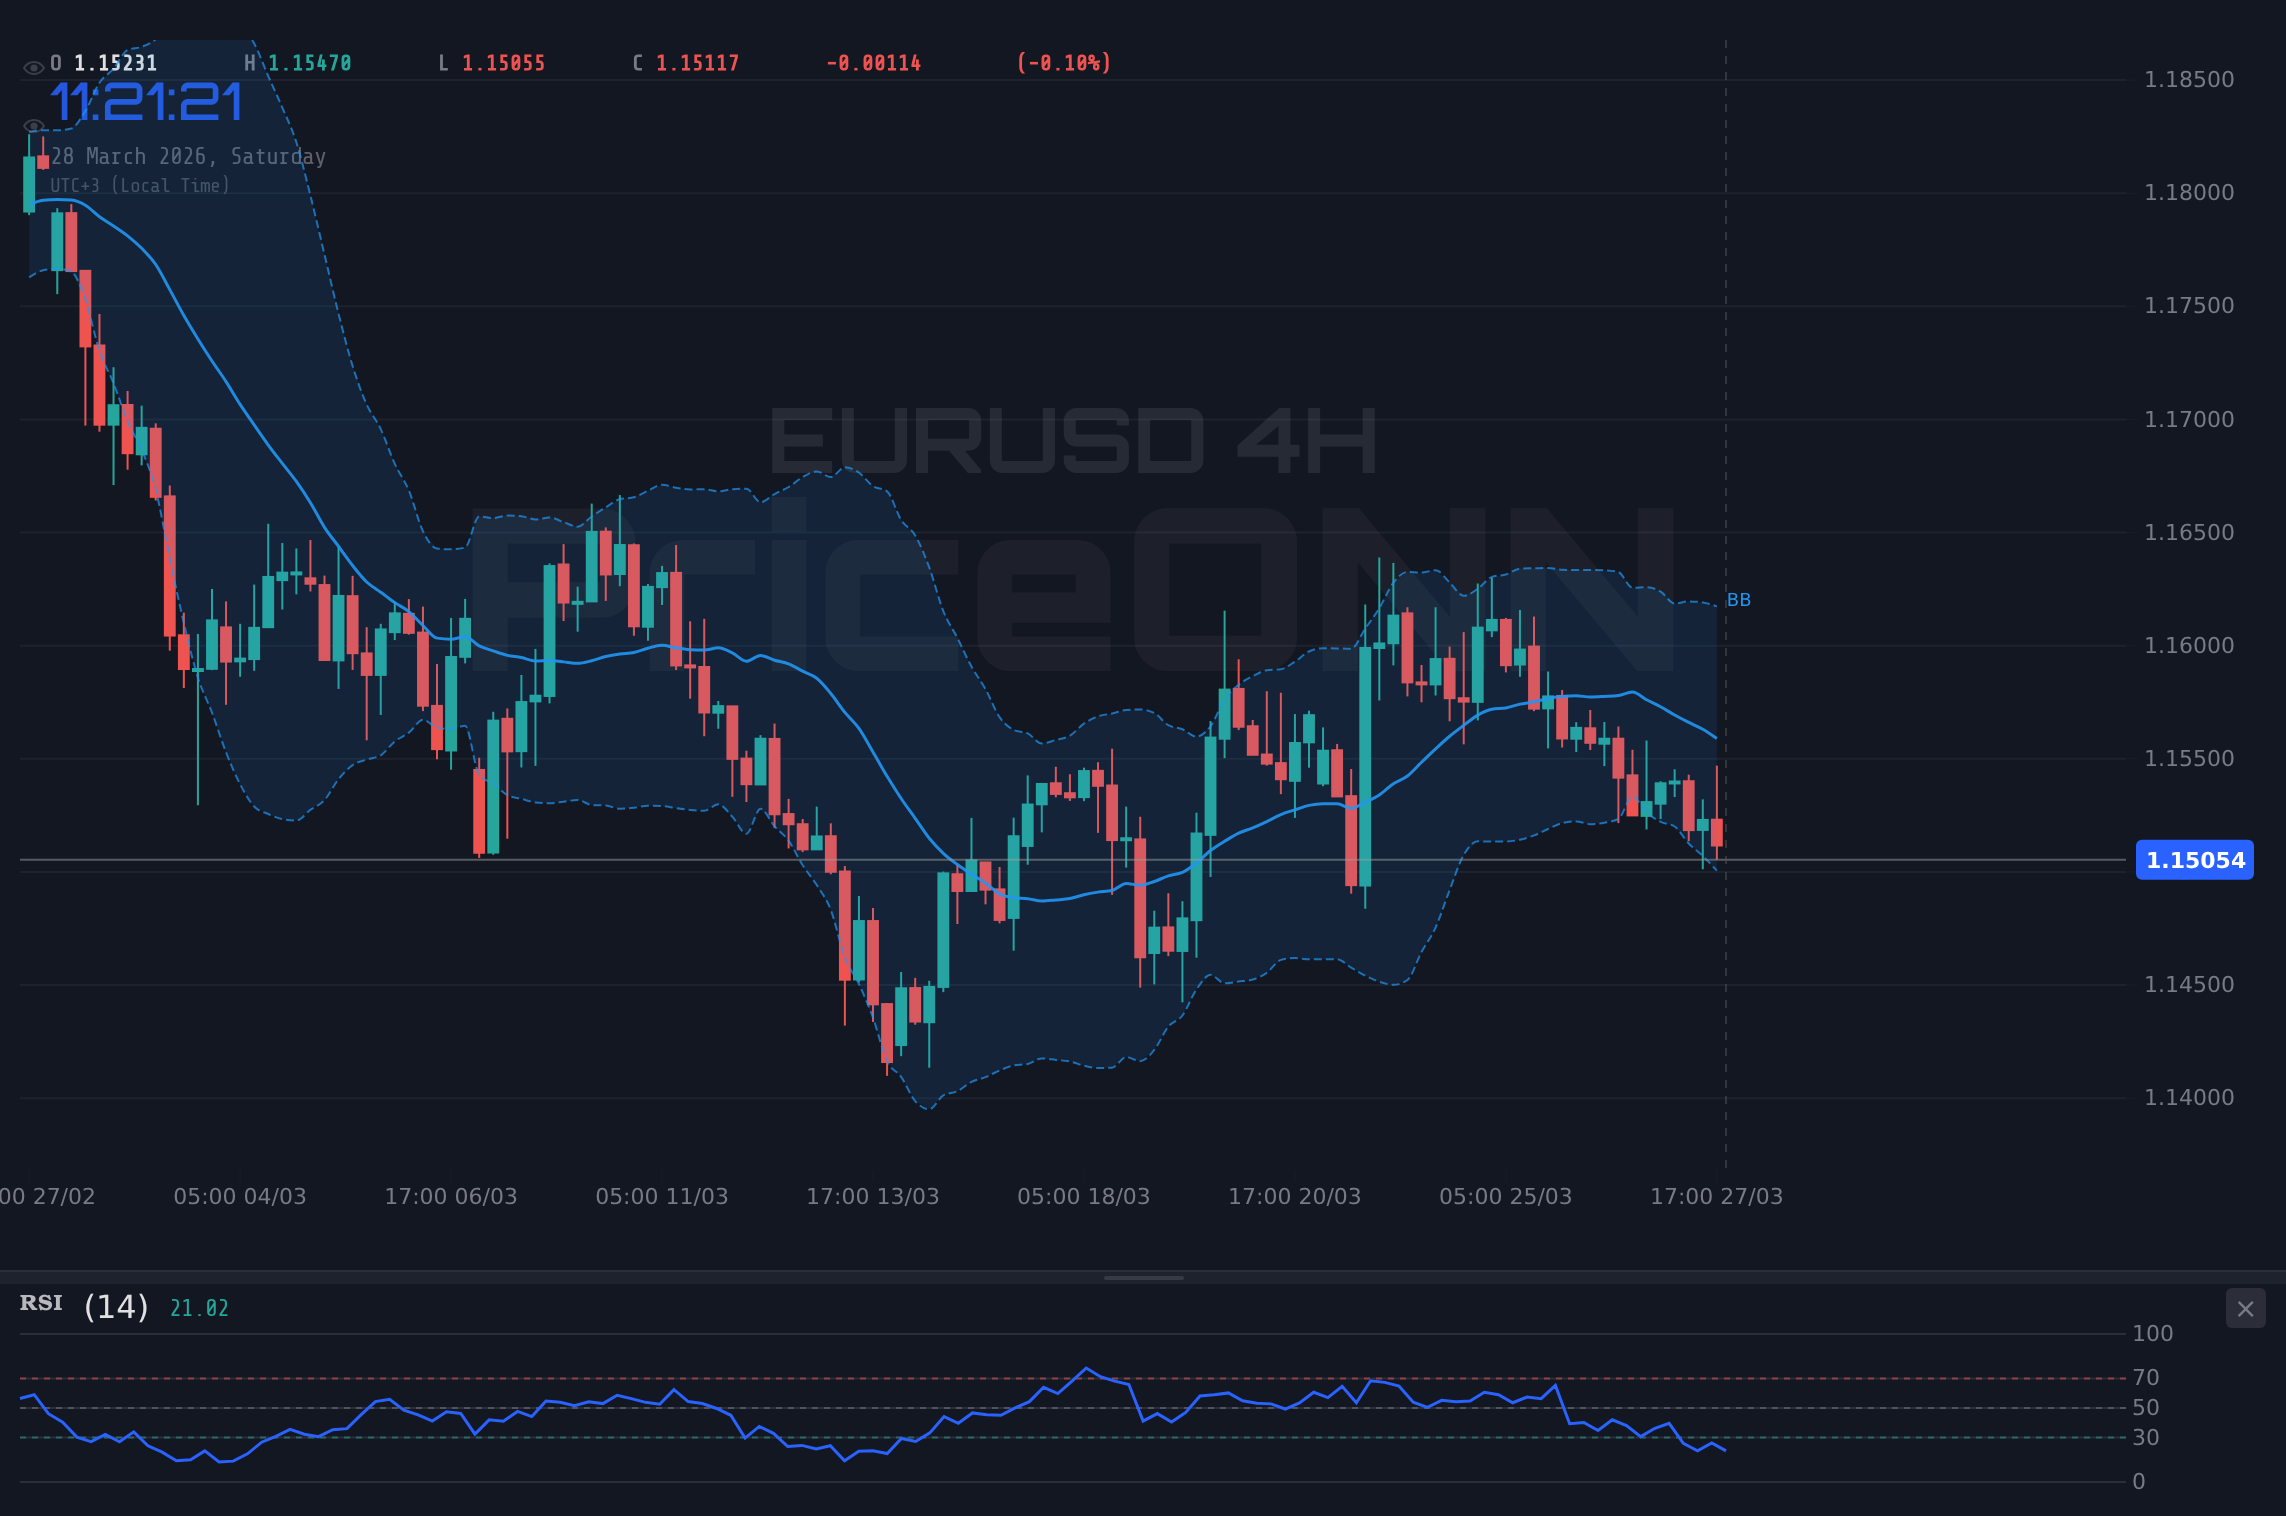
Task: Click the RSI (14) indicator label
Action: pyautogui.click(x=83, y=1303)
